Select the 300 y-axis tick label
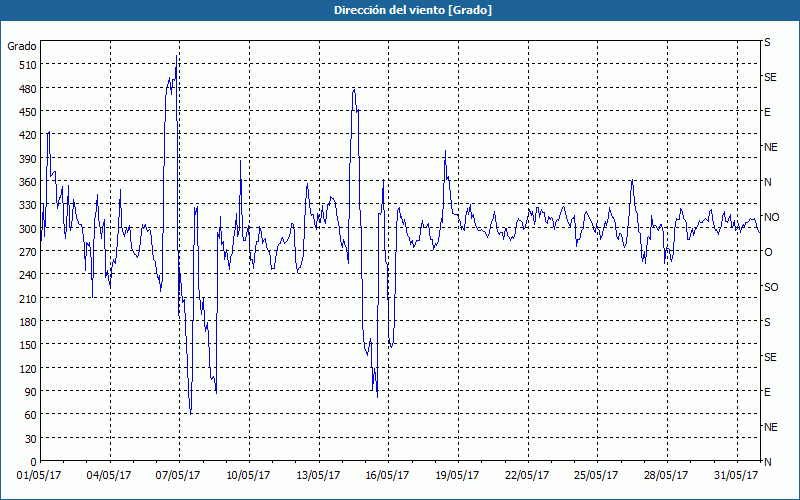The height and width of the screenshot is (500, 800). tap(27, 229)
